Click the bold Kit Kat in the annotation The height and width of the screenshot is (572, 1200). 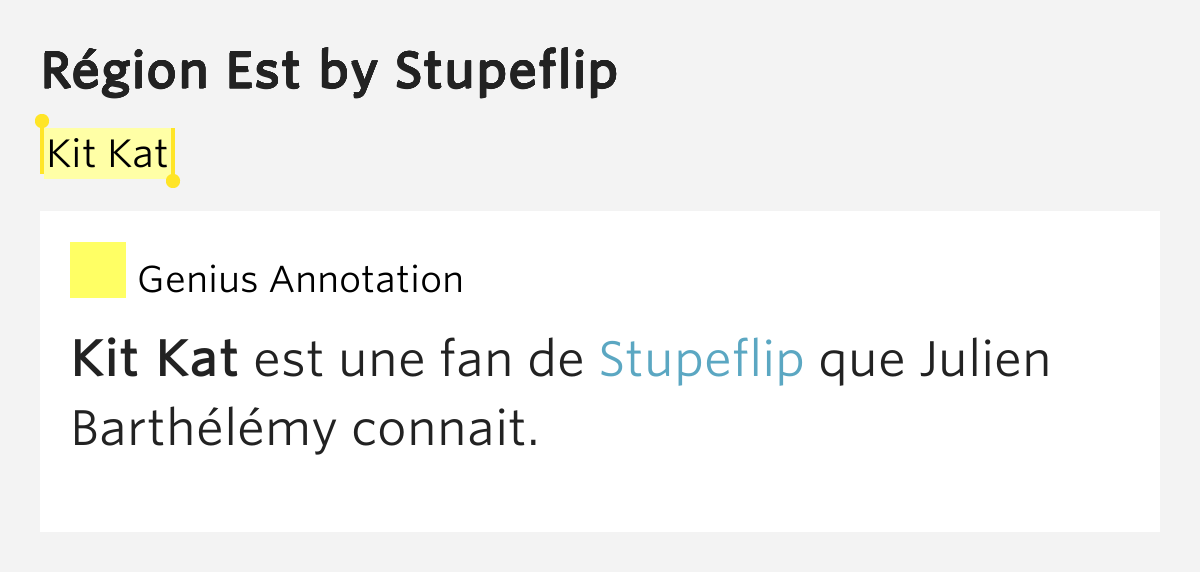(155, 361)
